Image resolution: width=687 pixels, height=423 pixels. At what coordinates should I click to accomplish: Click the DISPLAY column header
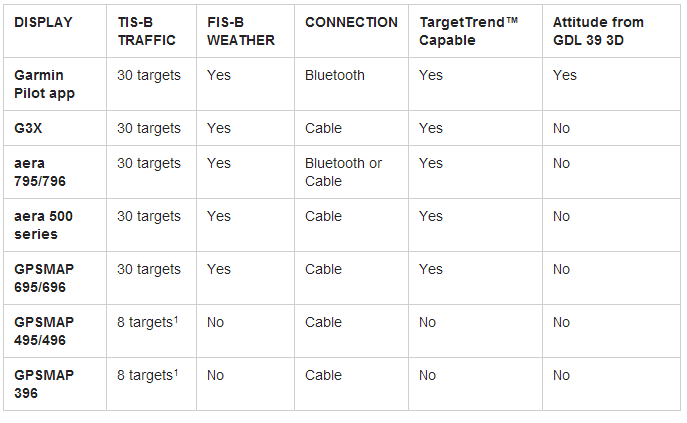tap(43, 22)
